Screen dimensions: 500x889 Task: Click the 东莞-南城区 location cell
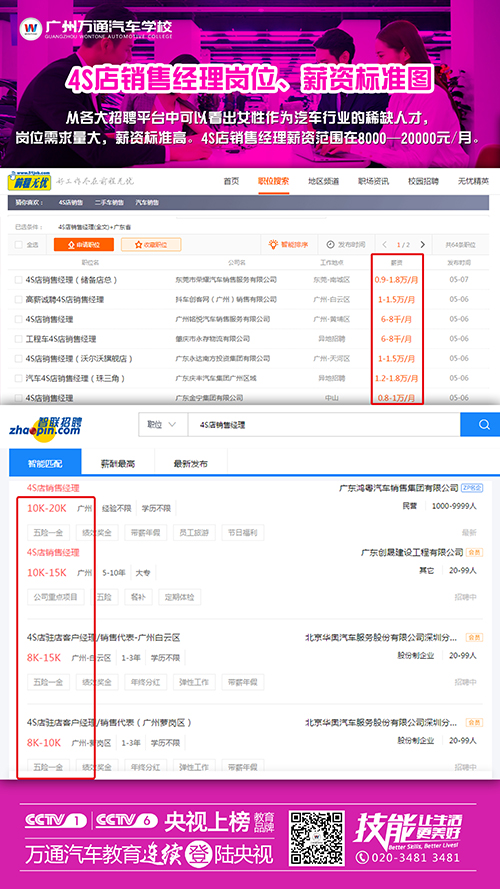[x=332, y=280]
